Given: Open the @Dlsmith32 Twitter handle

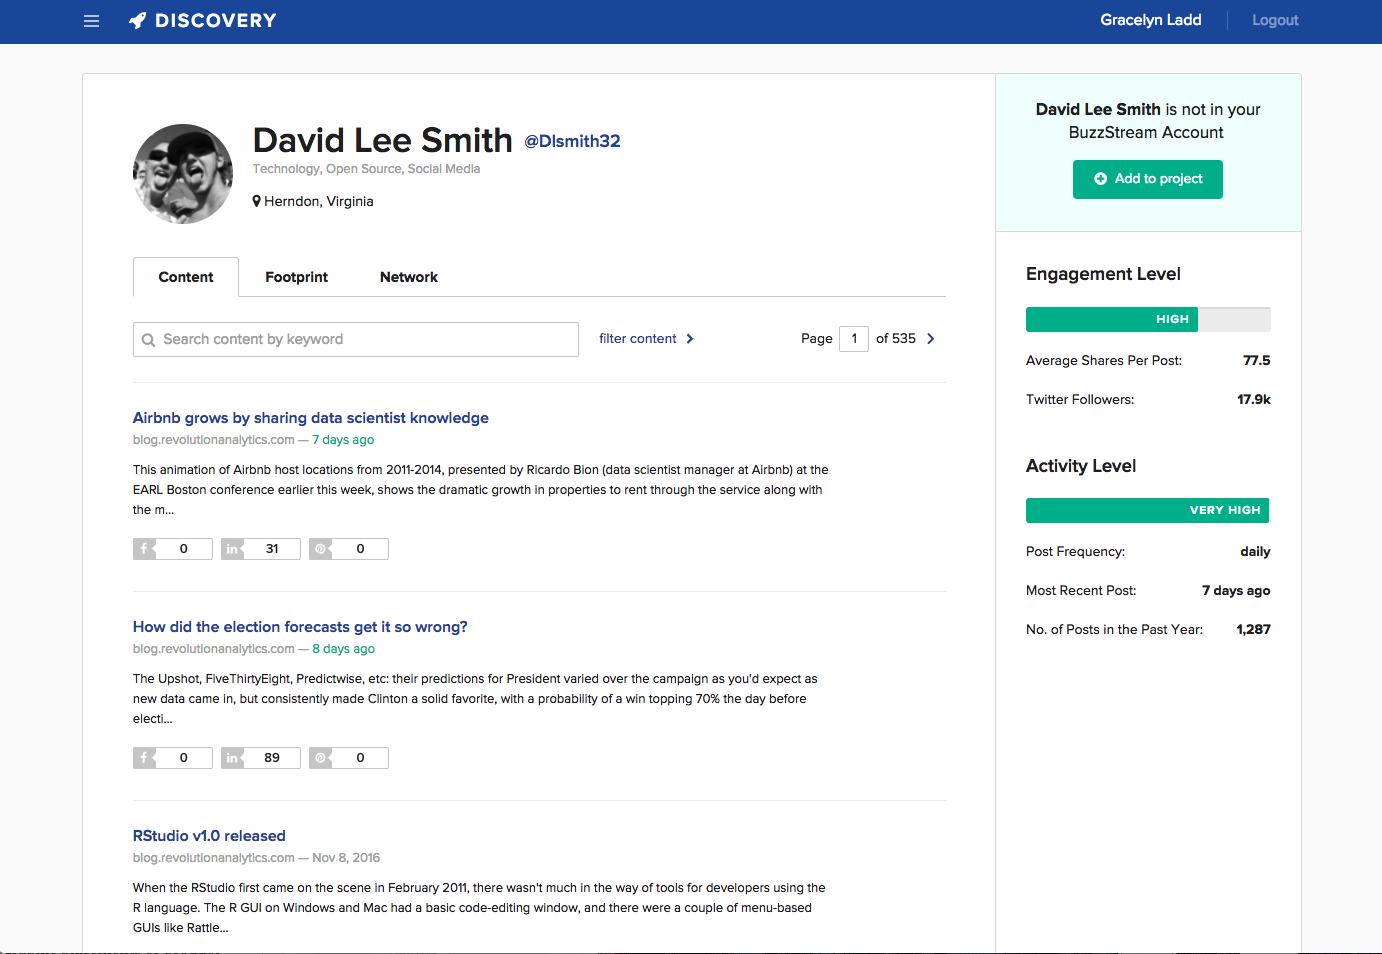Looking at the screenshot, I should (573, 141).
